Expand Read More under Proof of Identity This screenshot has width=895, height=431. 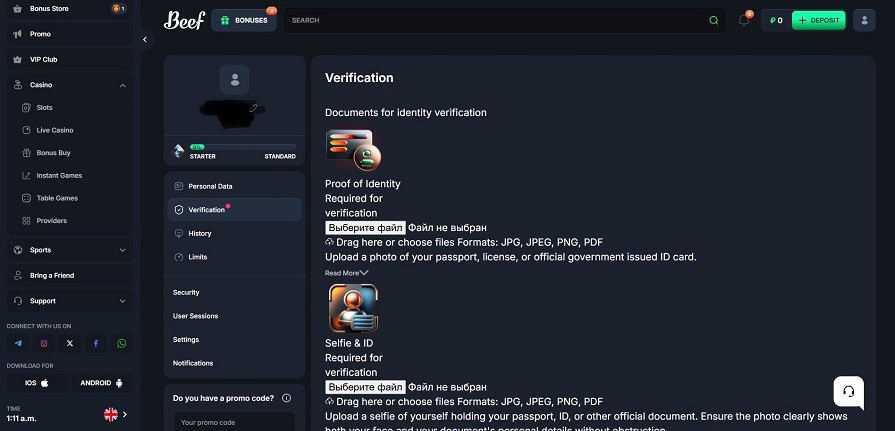click(347, 273)
